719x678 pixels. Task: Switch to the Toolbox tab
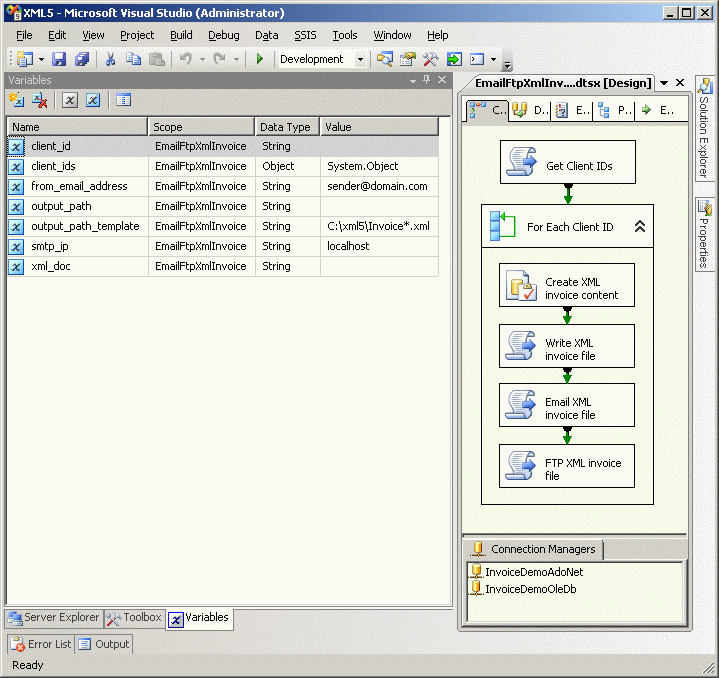click(x=134, y=618)
